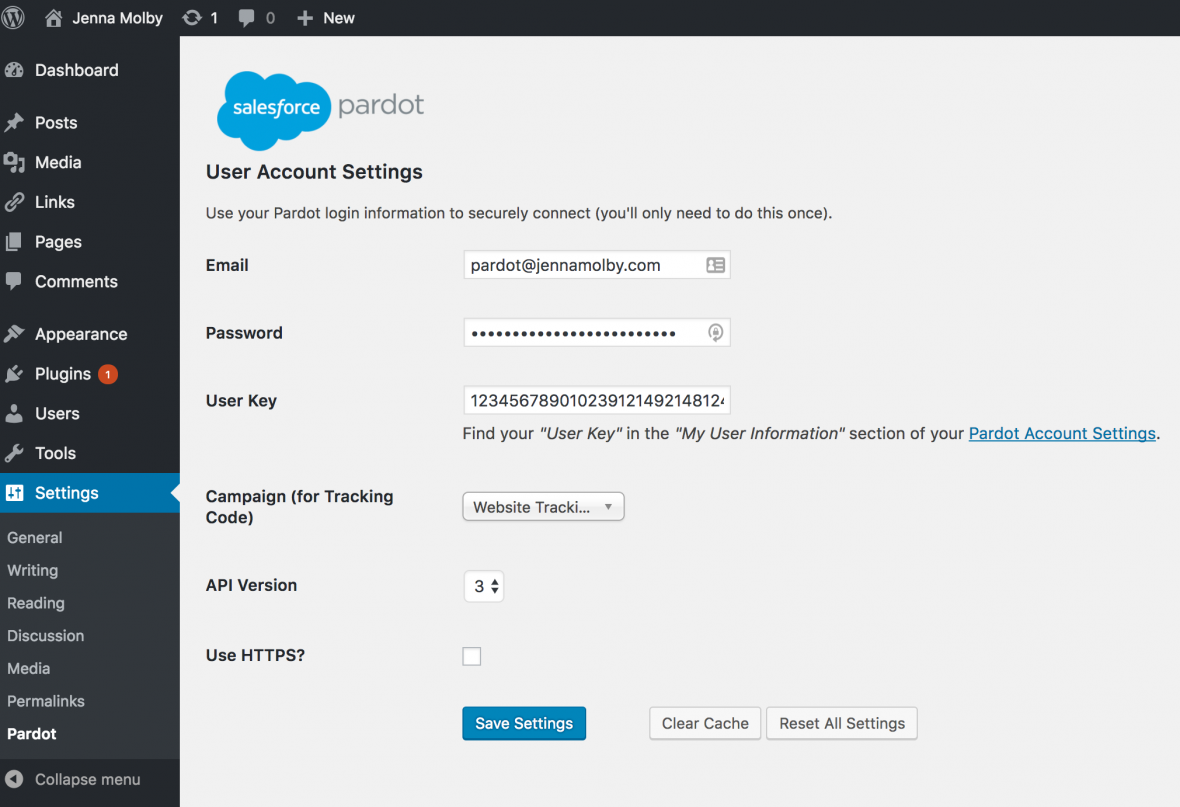The image size is (1180, 807).
Task: Go to Appearance in the sidebar
Action: click(x=80, y=334)
